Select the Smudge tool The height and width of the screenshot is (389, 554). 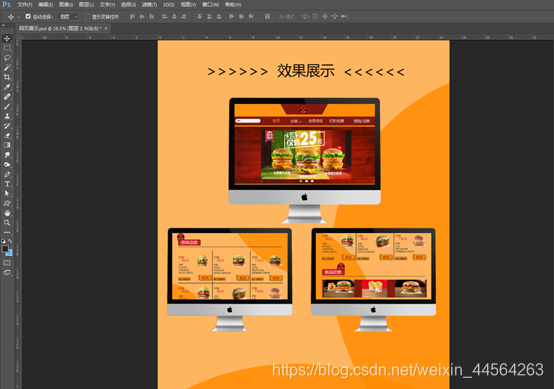click(x=7, y=155)
